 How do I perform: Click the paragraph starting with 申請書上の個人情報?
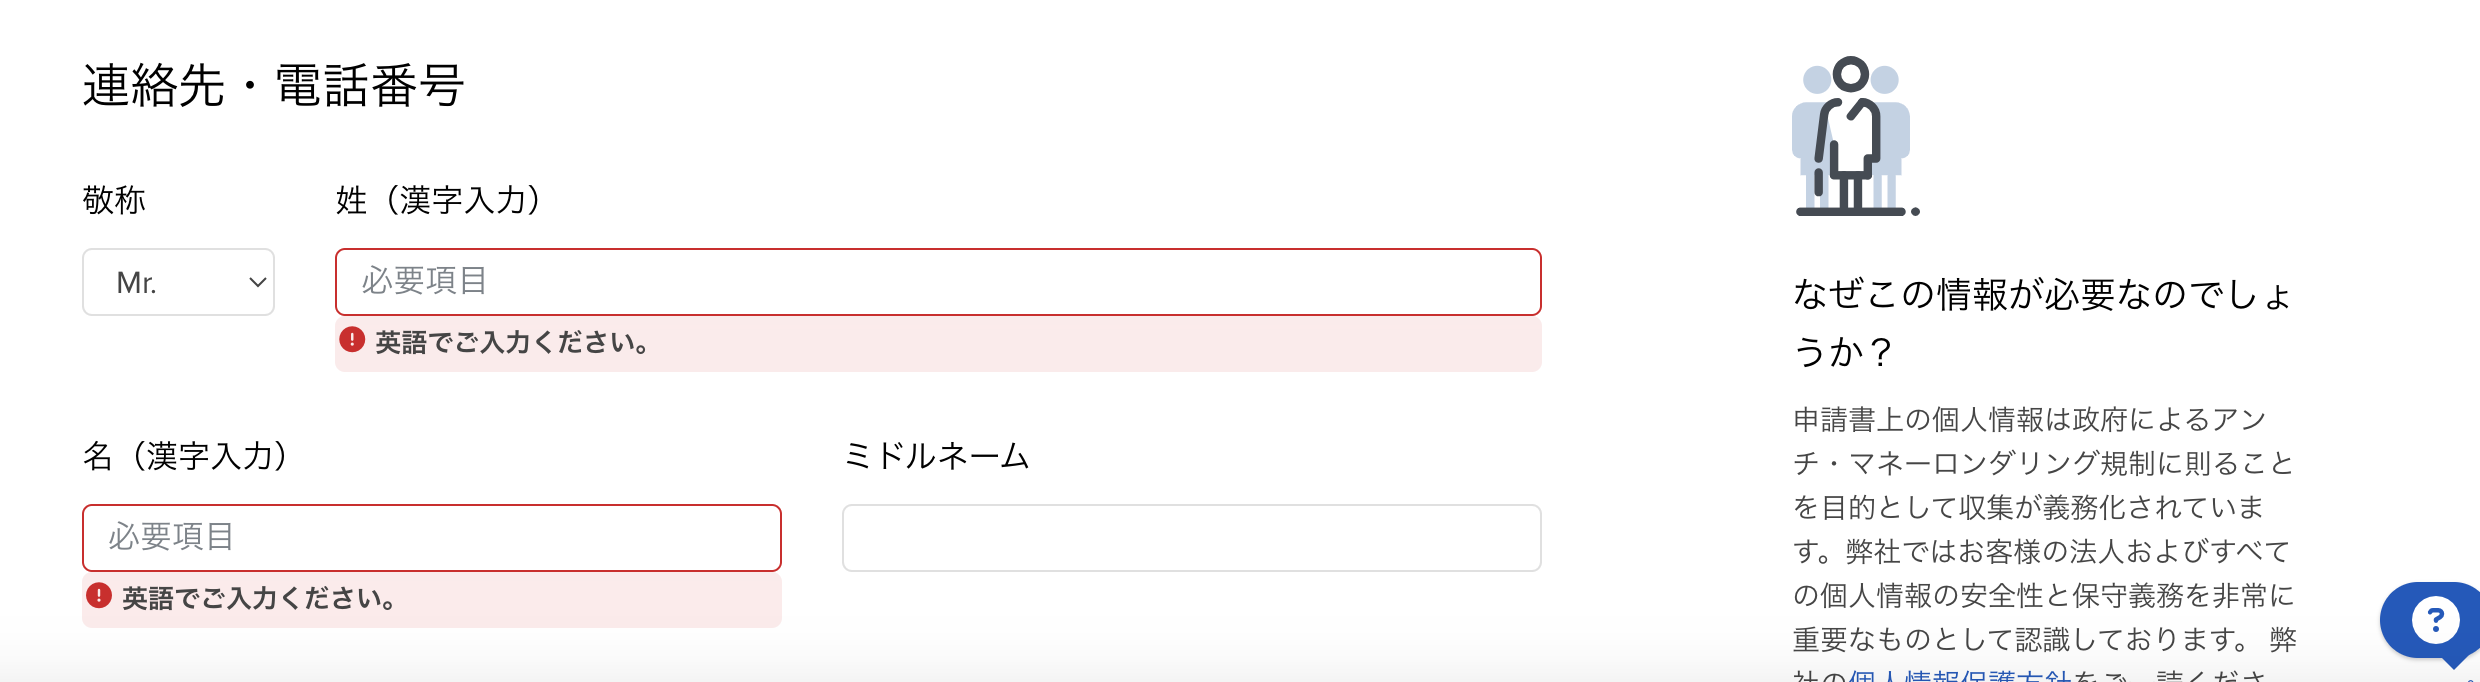tap(2042, 530)
